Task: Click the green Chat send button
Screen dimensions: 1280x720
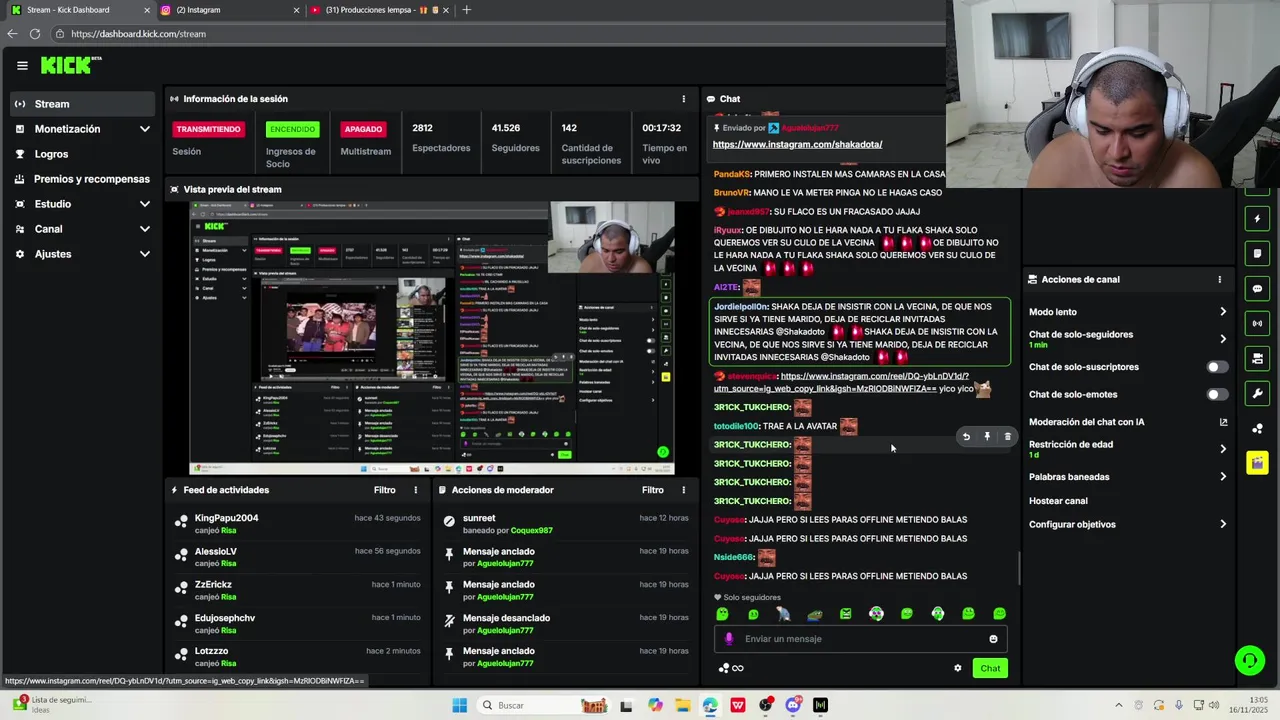Action: coord(990,668)
